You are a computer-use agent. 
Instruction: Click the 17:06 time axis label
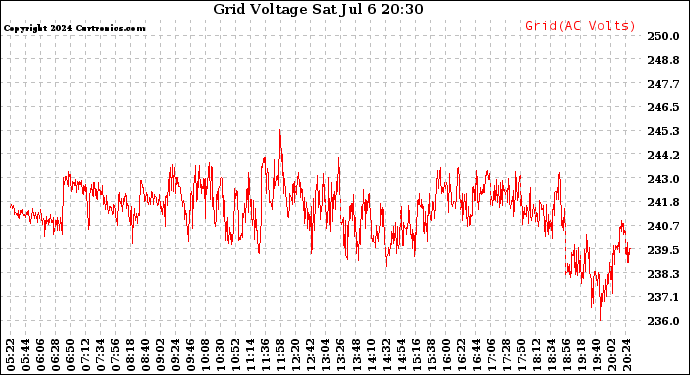point(491,355)
